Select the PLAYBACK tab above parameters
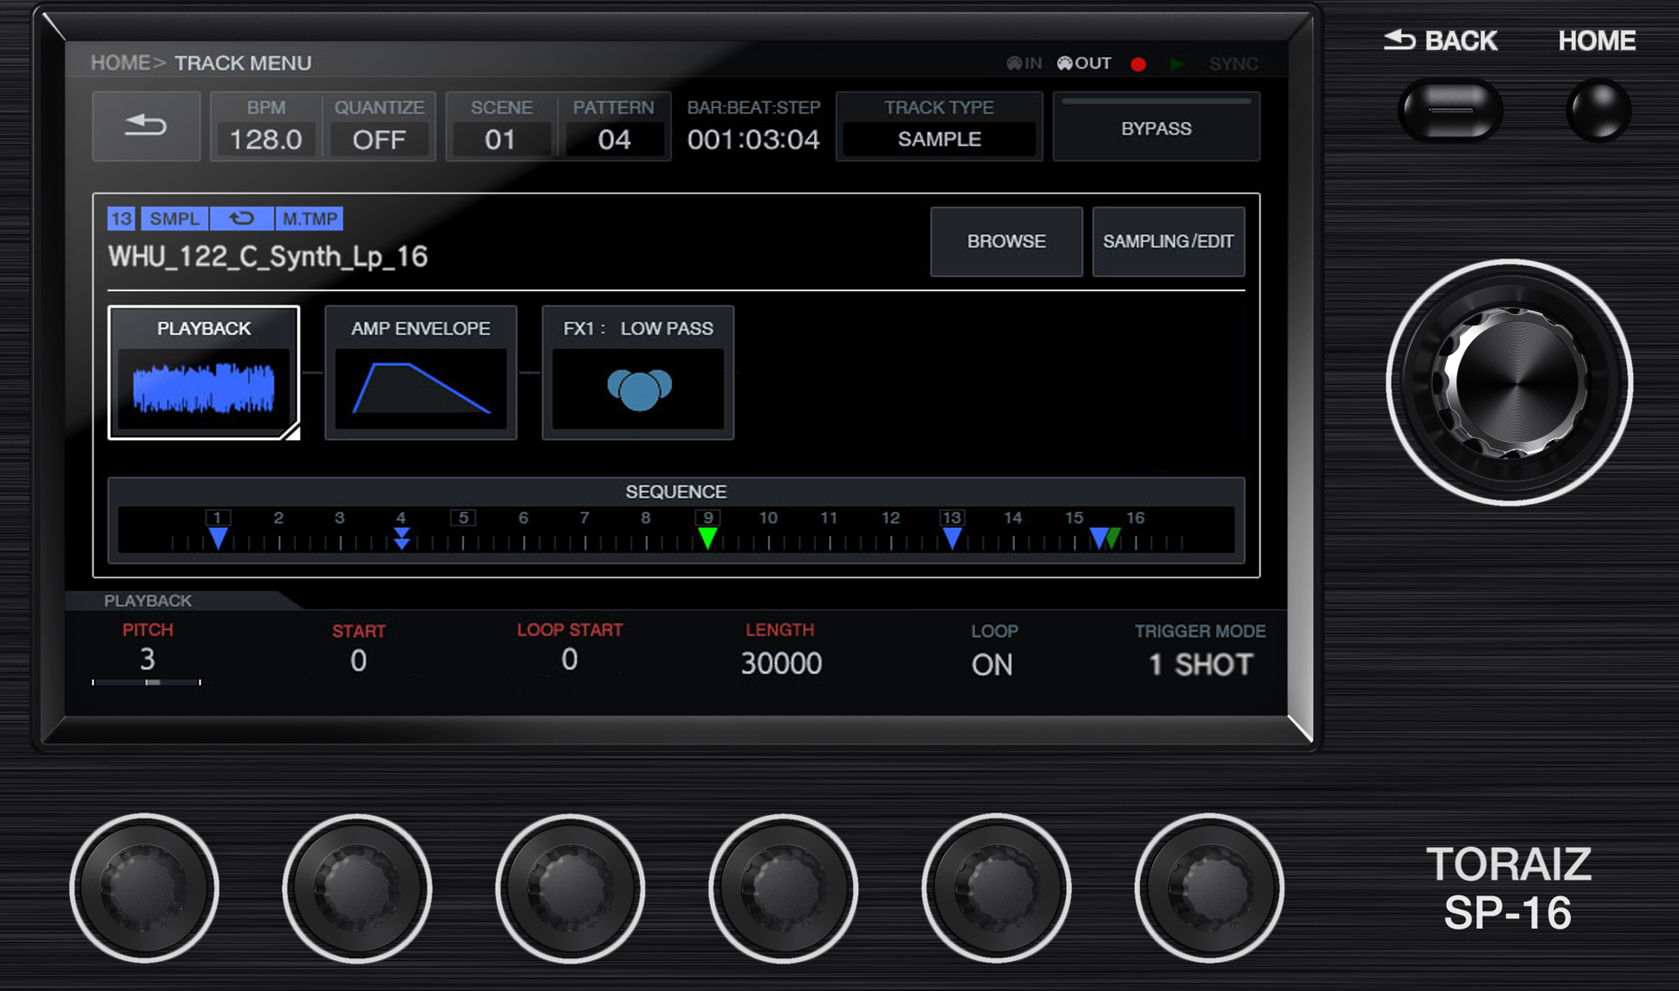Screen dimensions: 1679x991 (146, 600)
